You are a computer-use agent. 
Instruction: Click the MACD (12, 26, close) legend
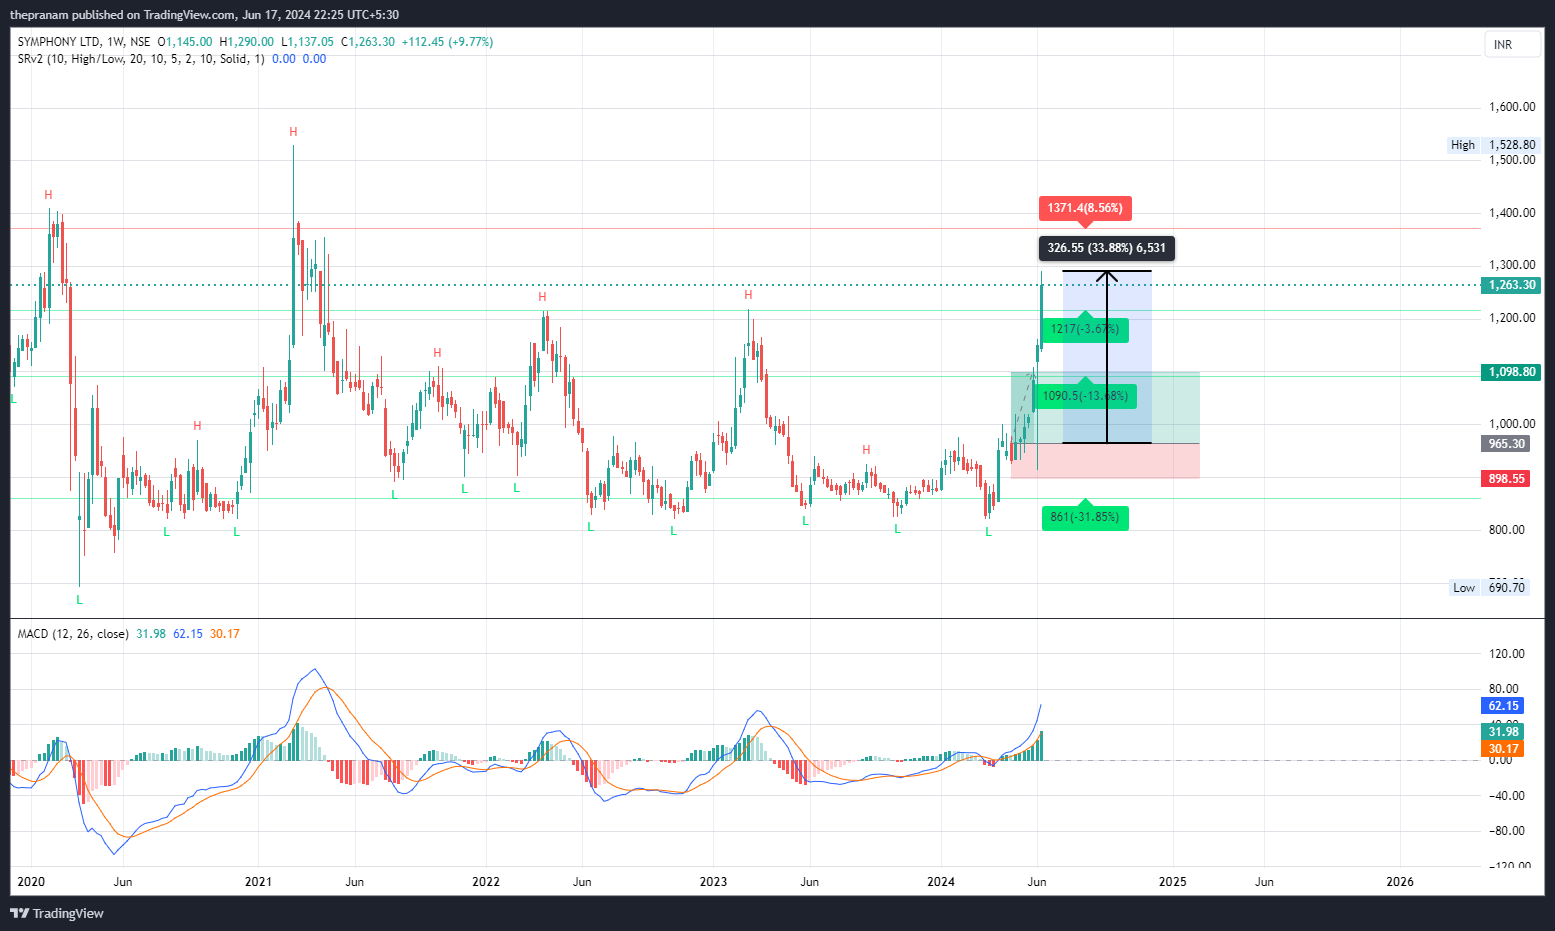[x=73, y=634]
